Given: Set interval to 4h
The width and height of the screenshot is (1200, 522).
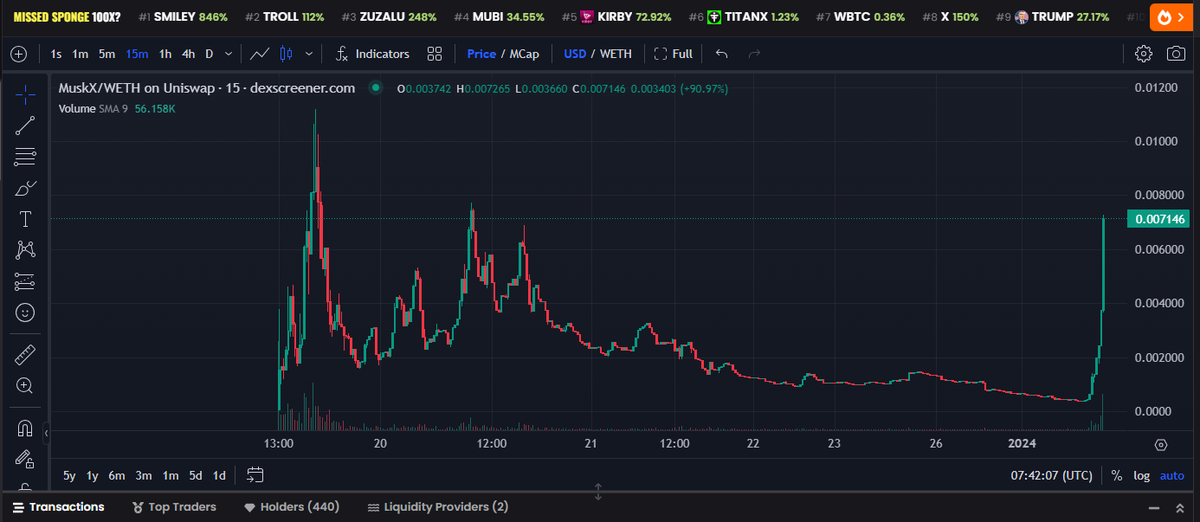Looking at the screenshot, I should pos(188,54).
